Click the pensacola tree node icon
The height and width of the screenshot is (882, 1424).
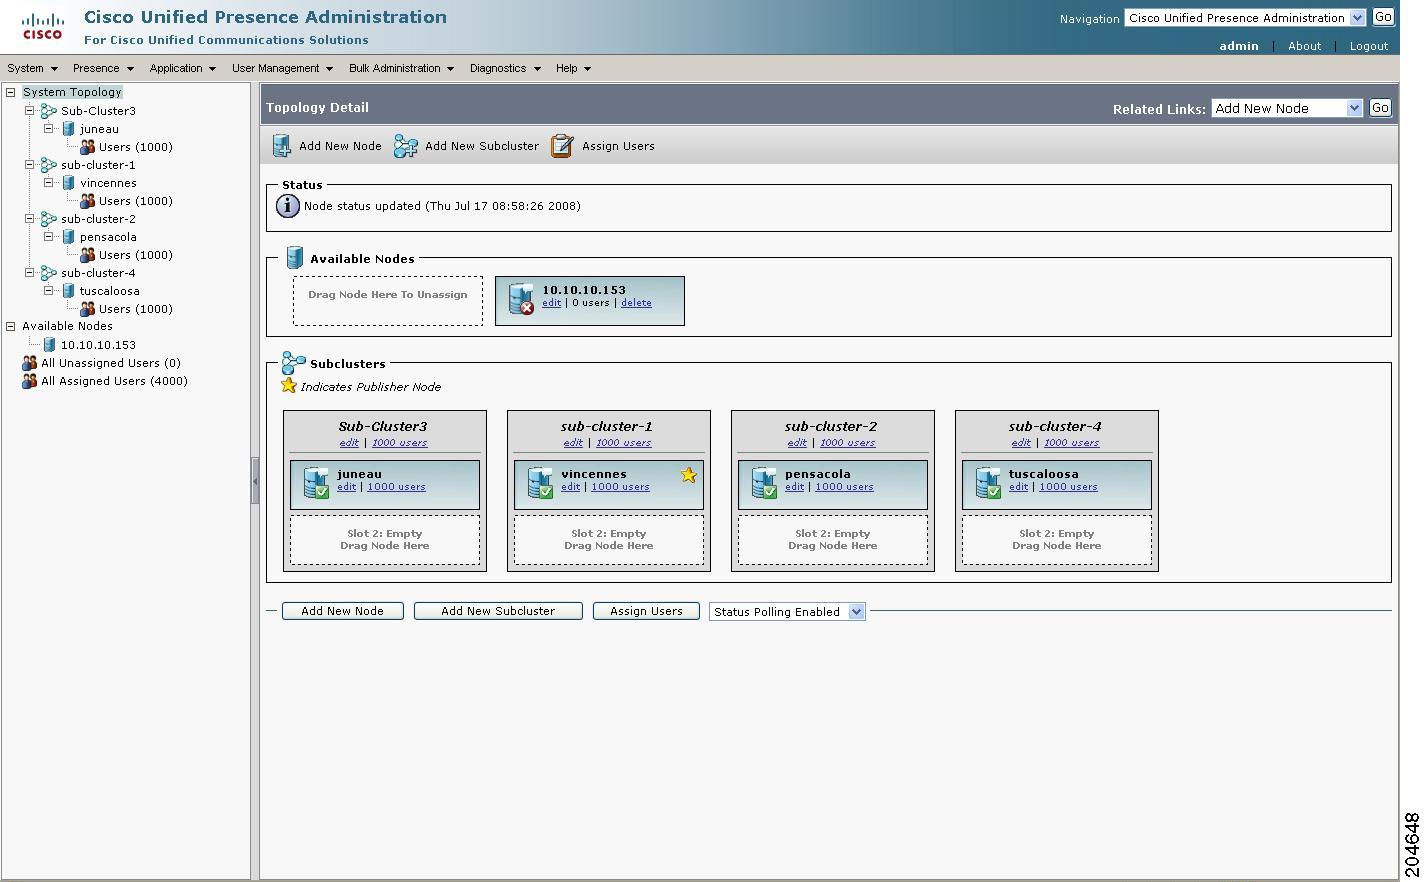[x=68, y=237]
